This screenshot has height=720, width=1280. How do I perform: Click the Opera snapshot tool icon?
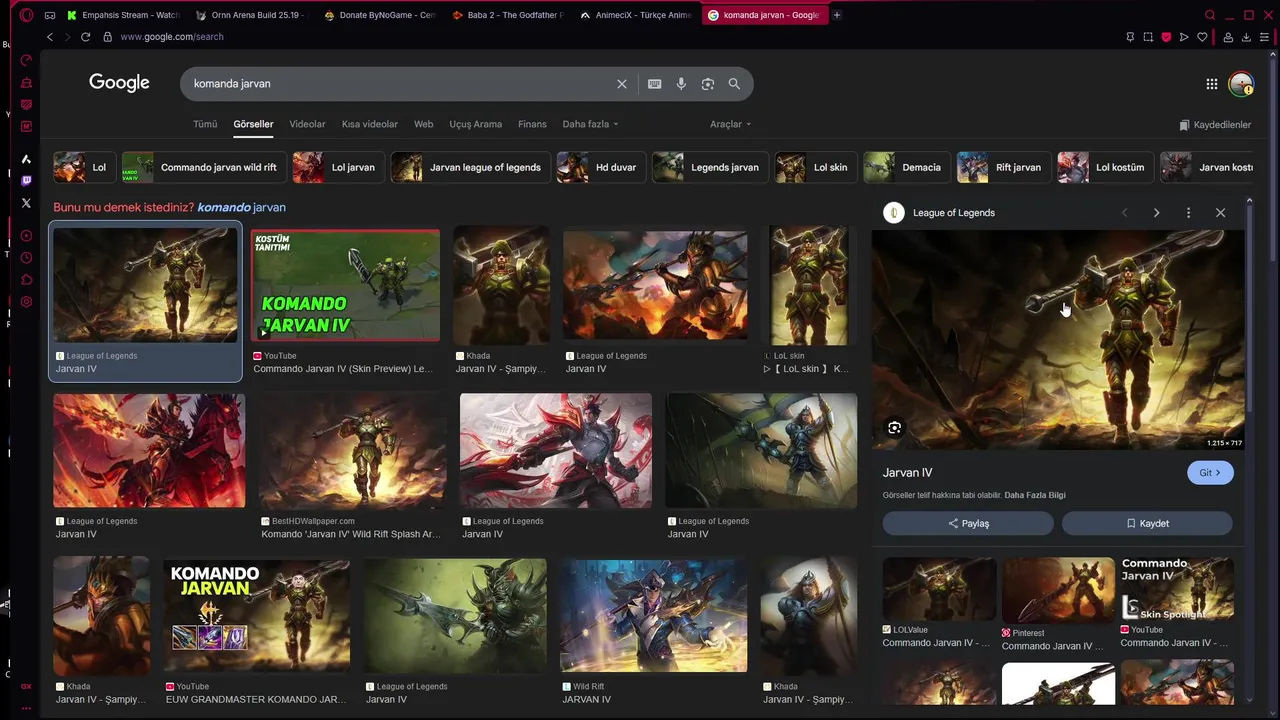point(1148,37)
